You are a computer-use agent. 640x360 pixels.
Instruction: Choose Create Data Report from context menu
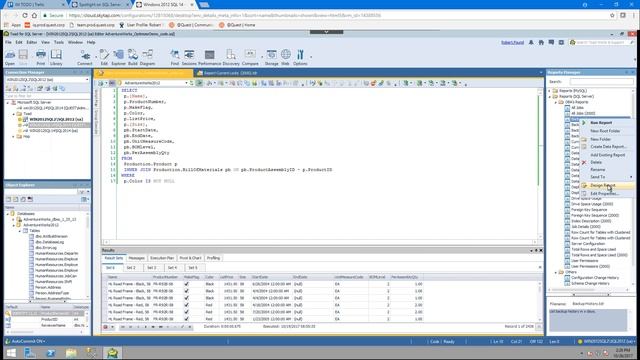pyautogui.click(x=607, y=147)
